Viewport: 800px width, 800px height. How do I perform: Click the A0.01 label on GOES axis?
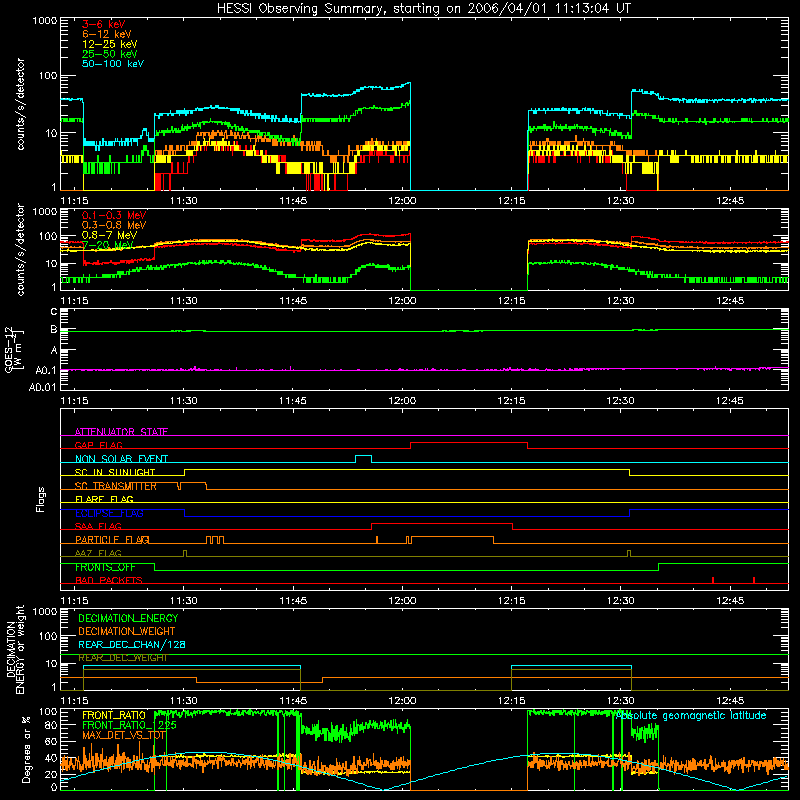(42, 387)
